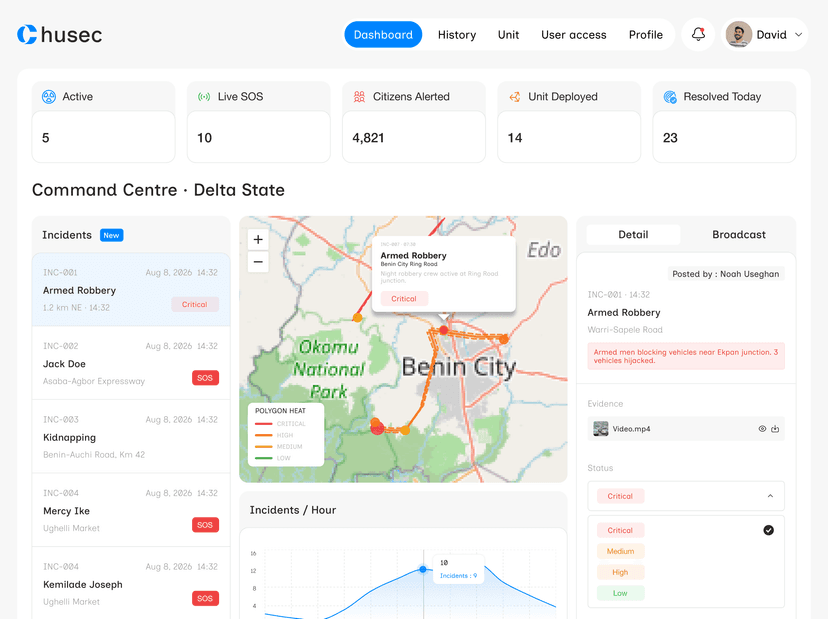Image resolution: width=828 pixels, height=619 pixels.
Task: Open the notifications bell
Action: coord(698,35)
